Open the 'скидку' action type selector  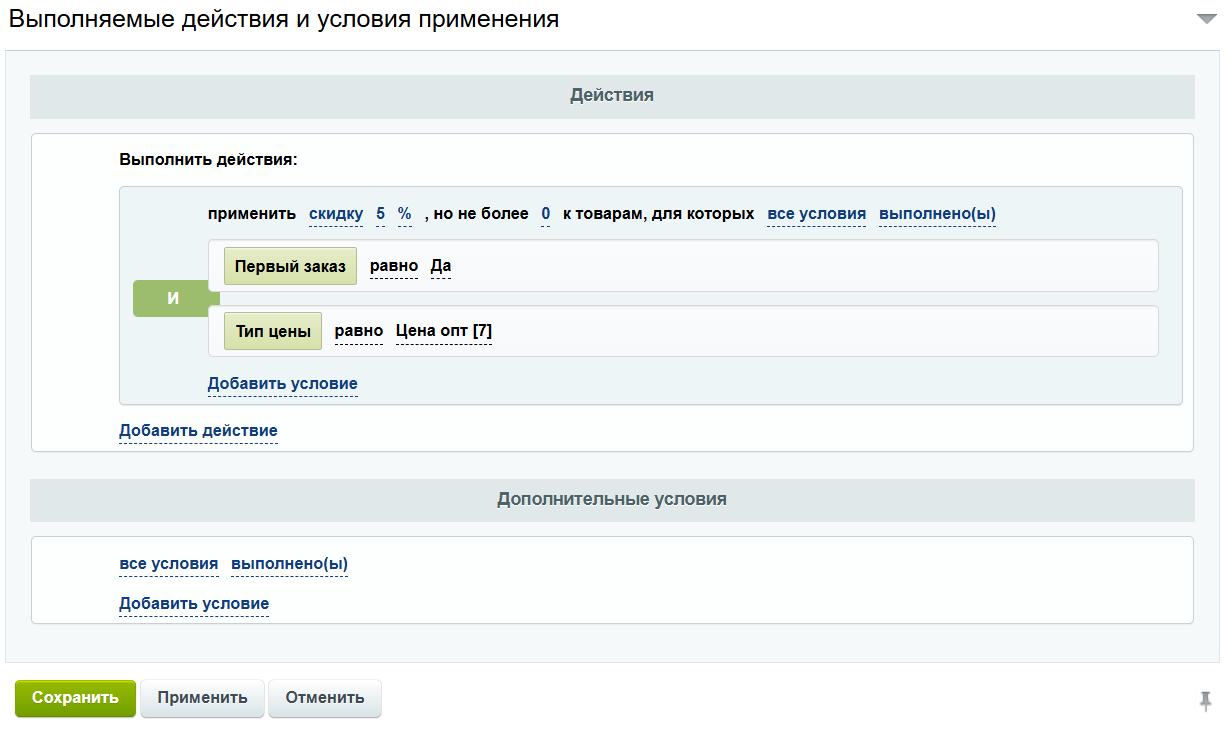coord(336,214)
